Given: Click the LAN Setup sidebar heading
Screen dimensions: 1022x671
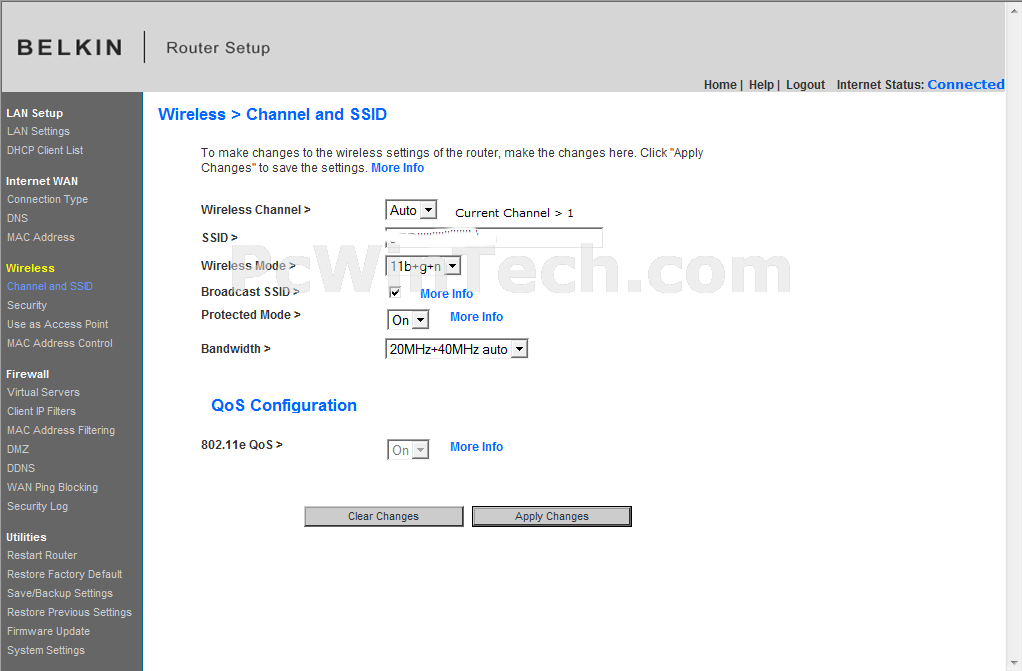Looking at the screenshot, I should (35, 113).
